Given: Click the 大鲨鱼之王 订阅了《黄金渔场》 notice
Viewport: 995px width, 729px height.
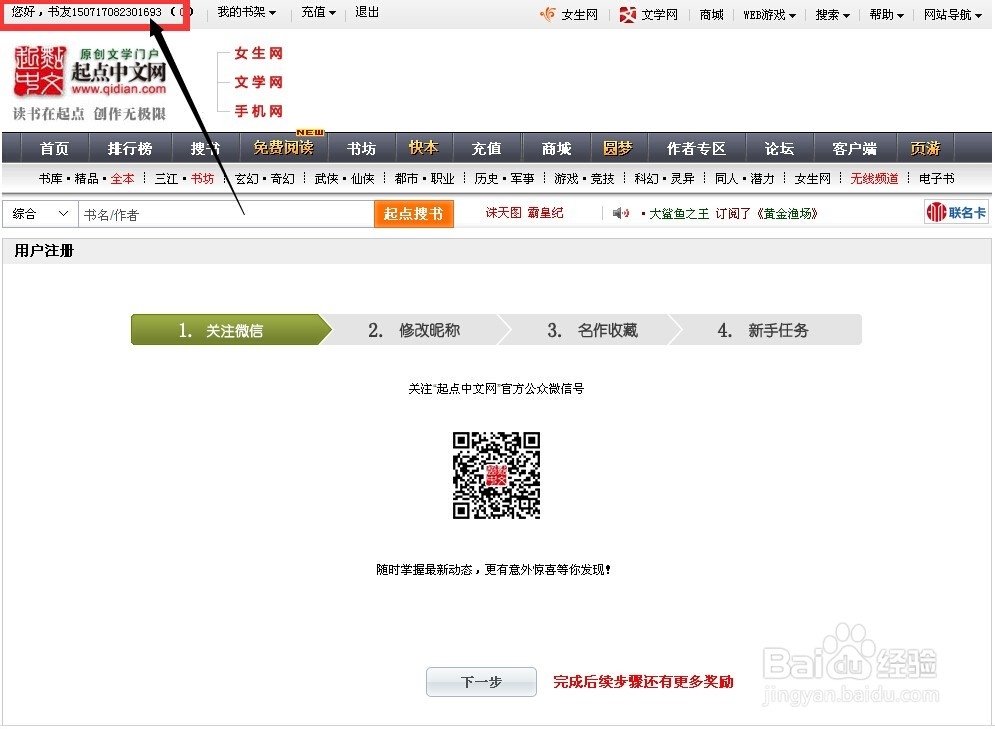Looking at the screenshot, I should point(732,214).
